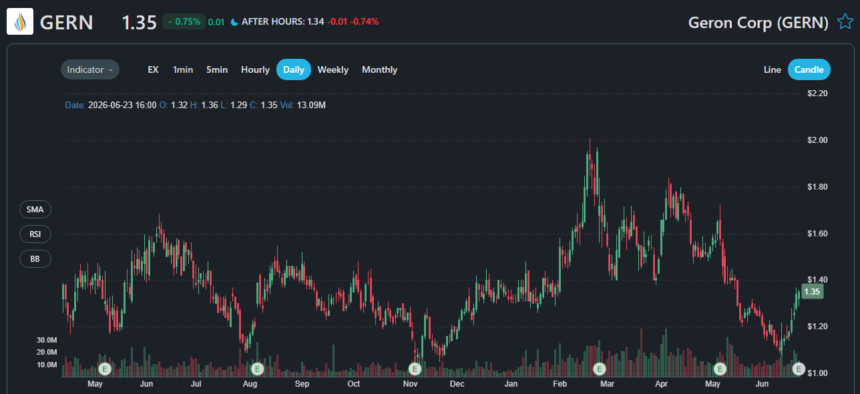Add GERN to favorites with star icon
This screenshot has width=860, height=394.
pyautogui.click(x=845, y=22)
